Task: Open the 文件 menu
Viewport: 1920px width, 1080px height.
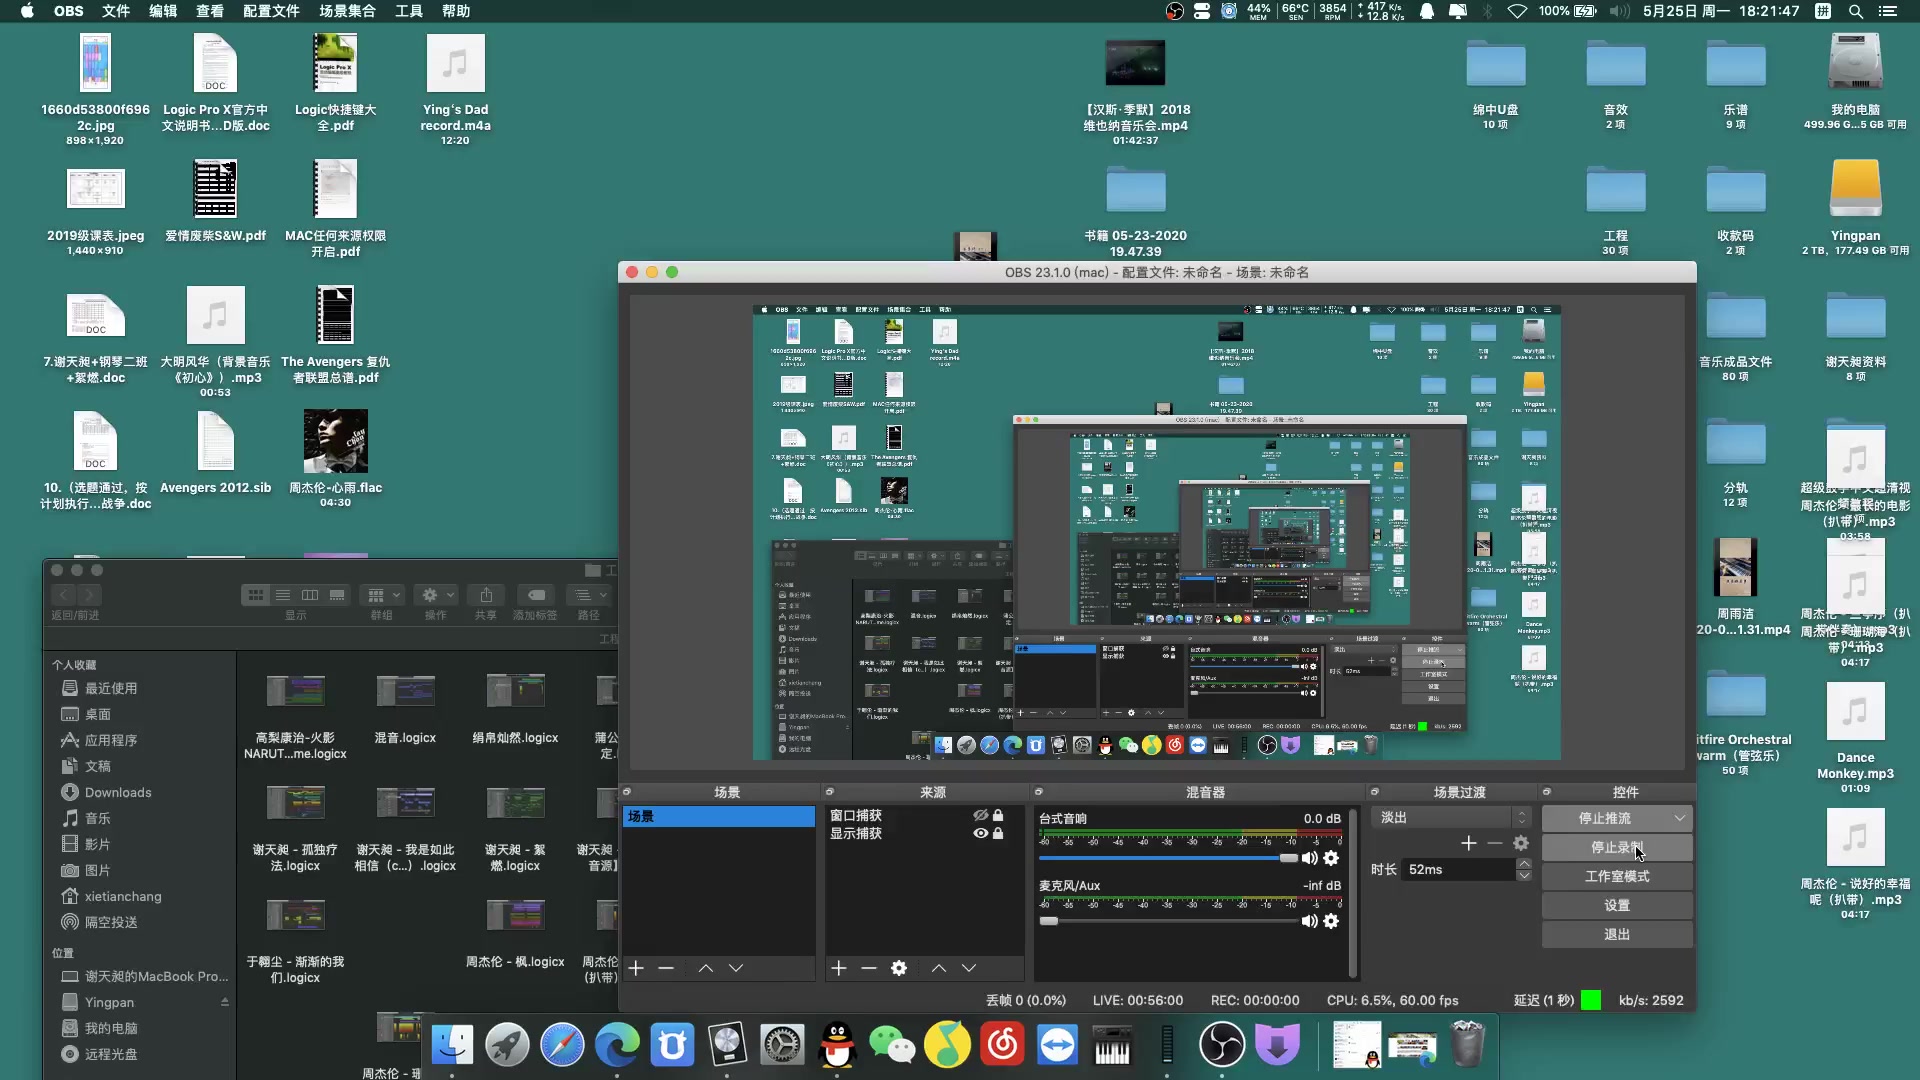Action: [116, 11]
